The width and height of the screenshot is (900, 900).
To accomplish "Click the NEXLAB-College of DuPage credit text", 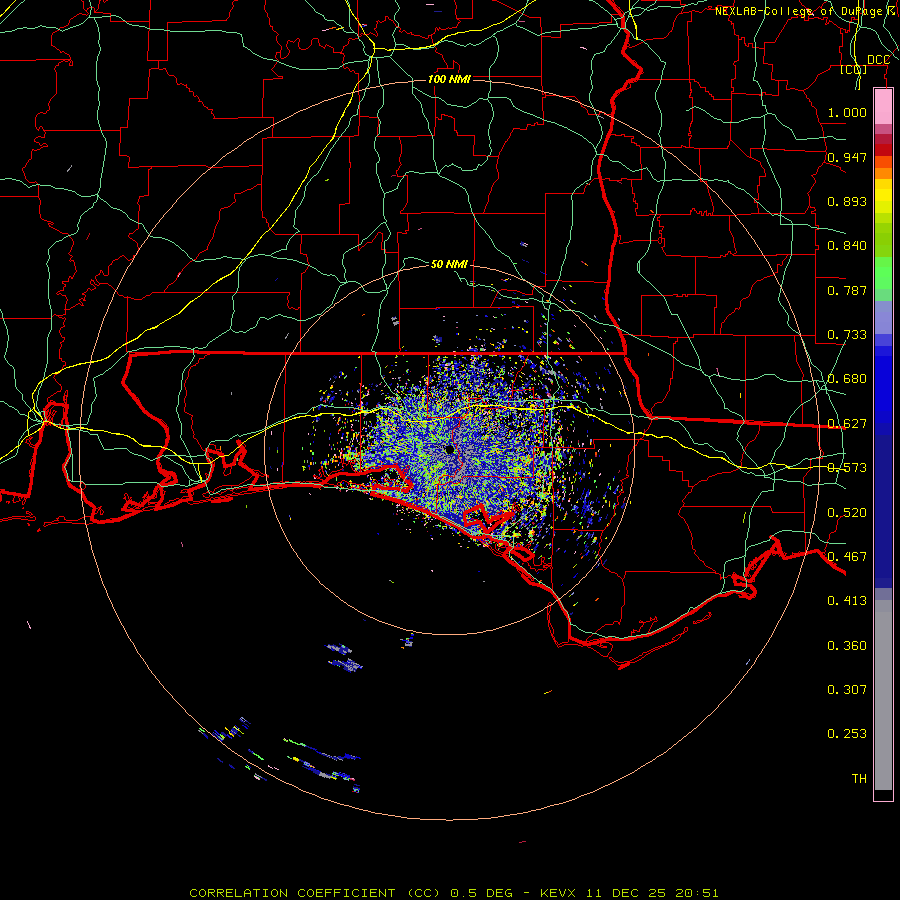I will tap(798, 11).
